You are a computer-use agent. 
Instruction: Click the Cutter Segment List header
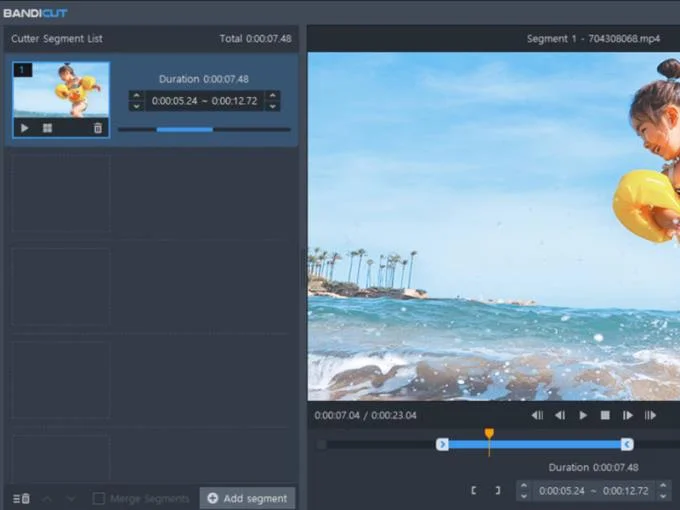57,39
